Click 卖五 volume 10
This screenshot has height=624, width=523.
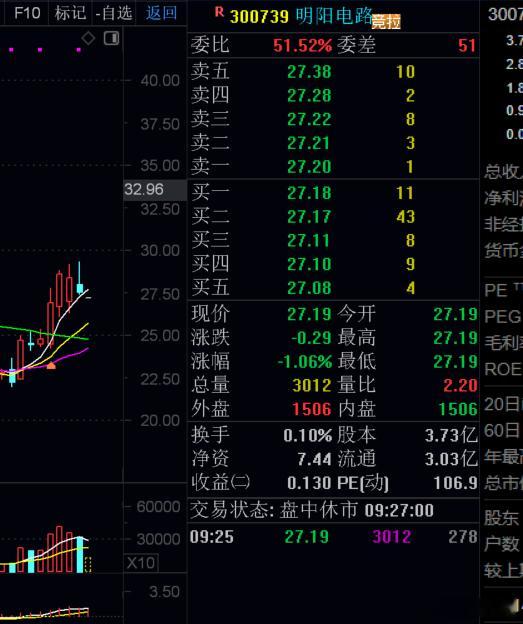click(x=406, y=72)
